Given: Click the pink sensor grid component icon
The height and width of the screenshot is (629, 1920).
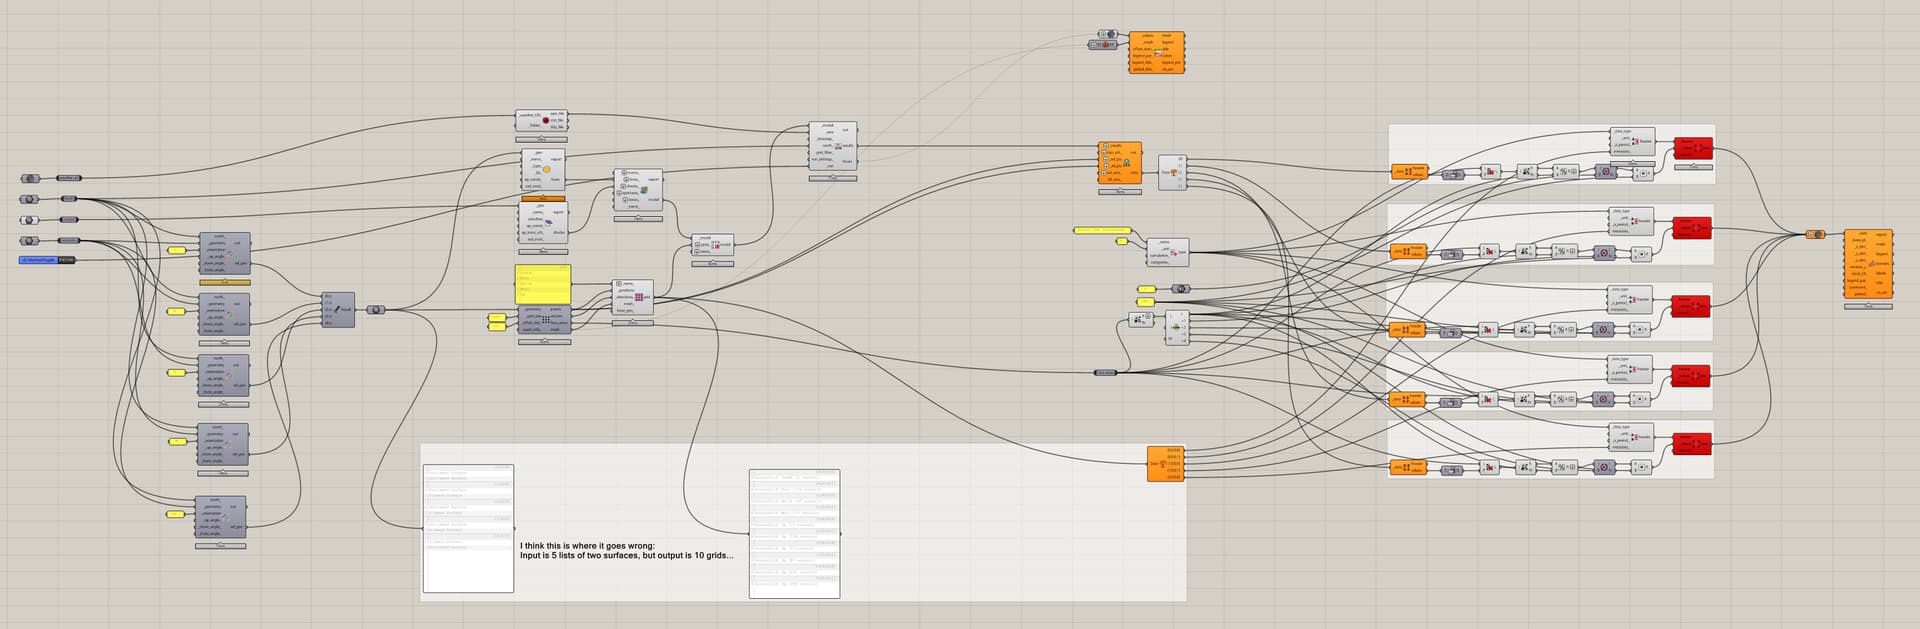Looking at the screenshot, I should [x=638, y=297].
